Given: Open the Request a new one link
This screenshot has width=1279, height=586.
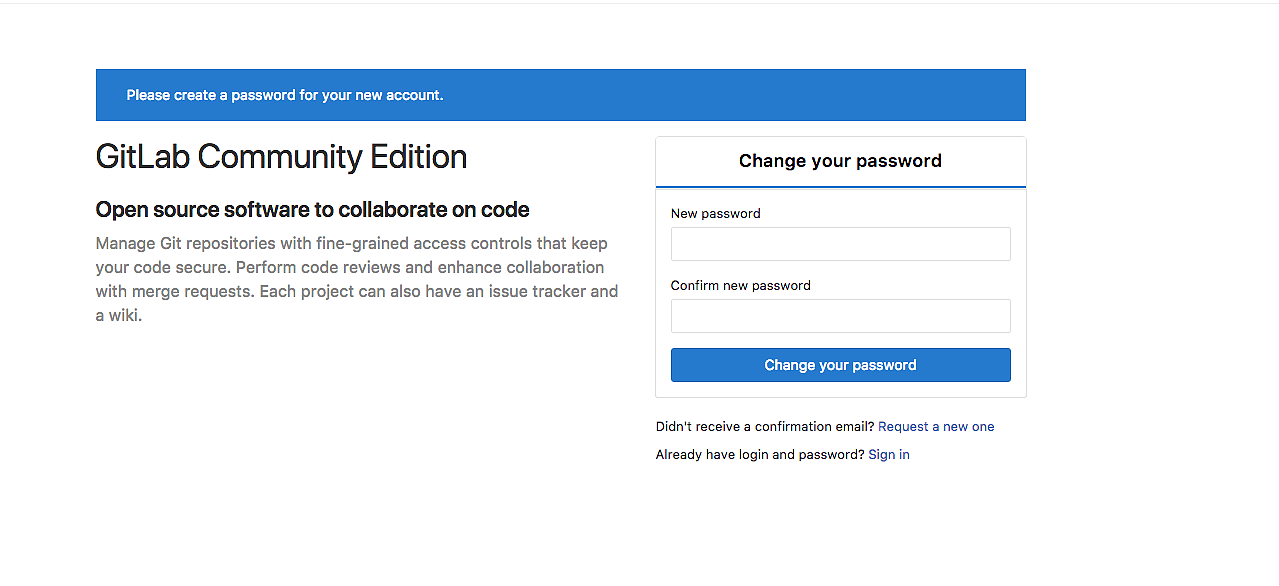Looking at the screenshot, I should [936, 427].
